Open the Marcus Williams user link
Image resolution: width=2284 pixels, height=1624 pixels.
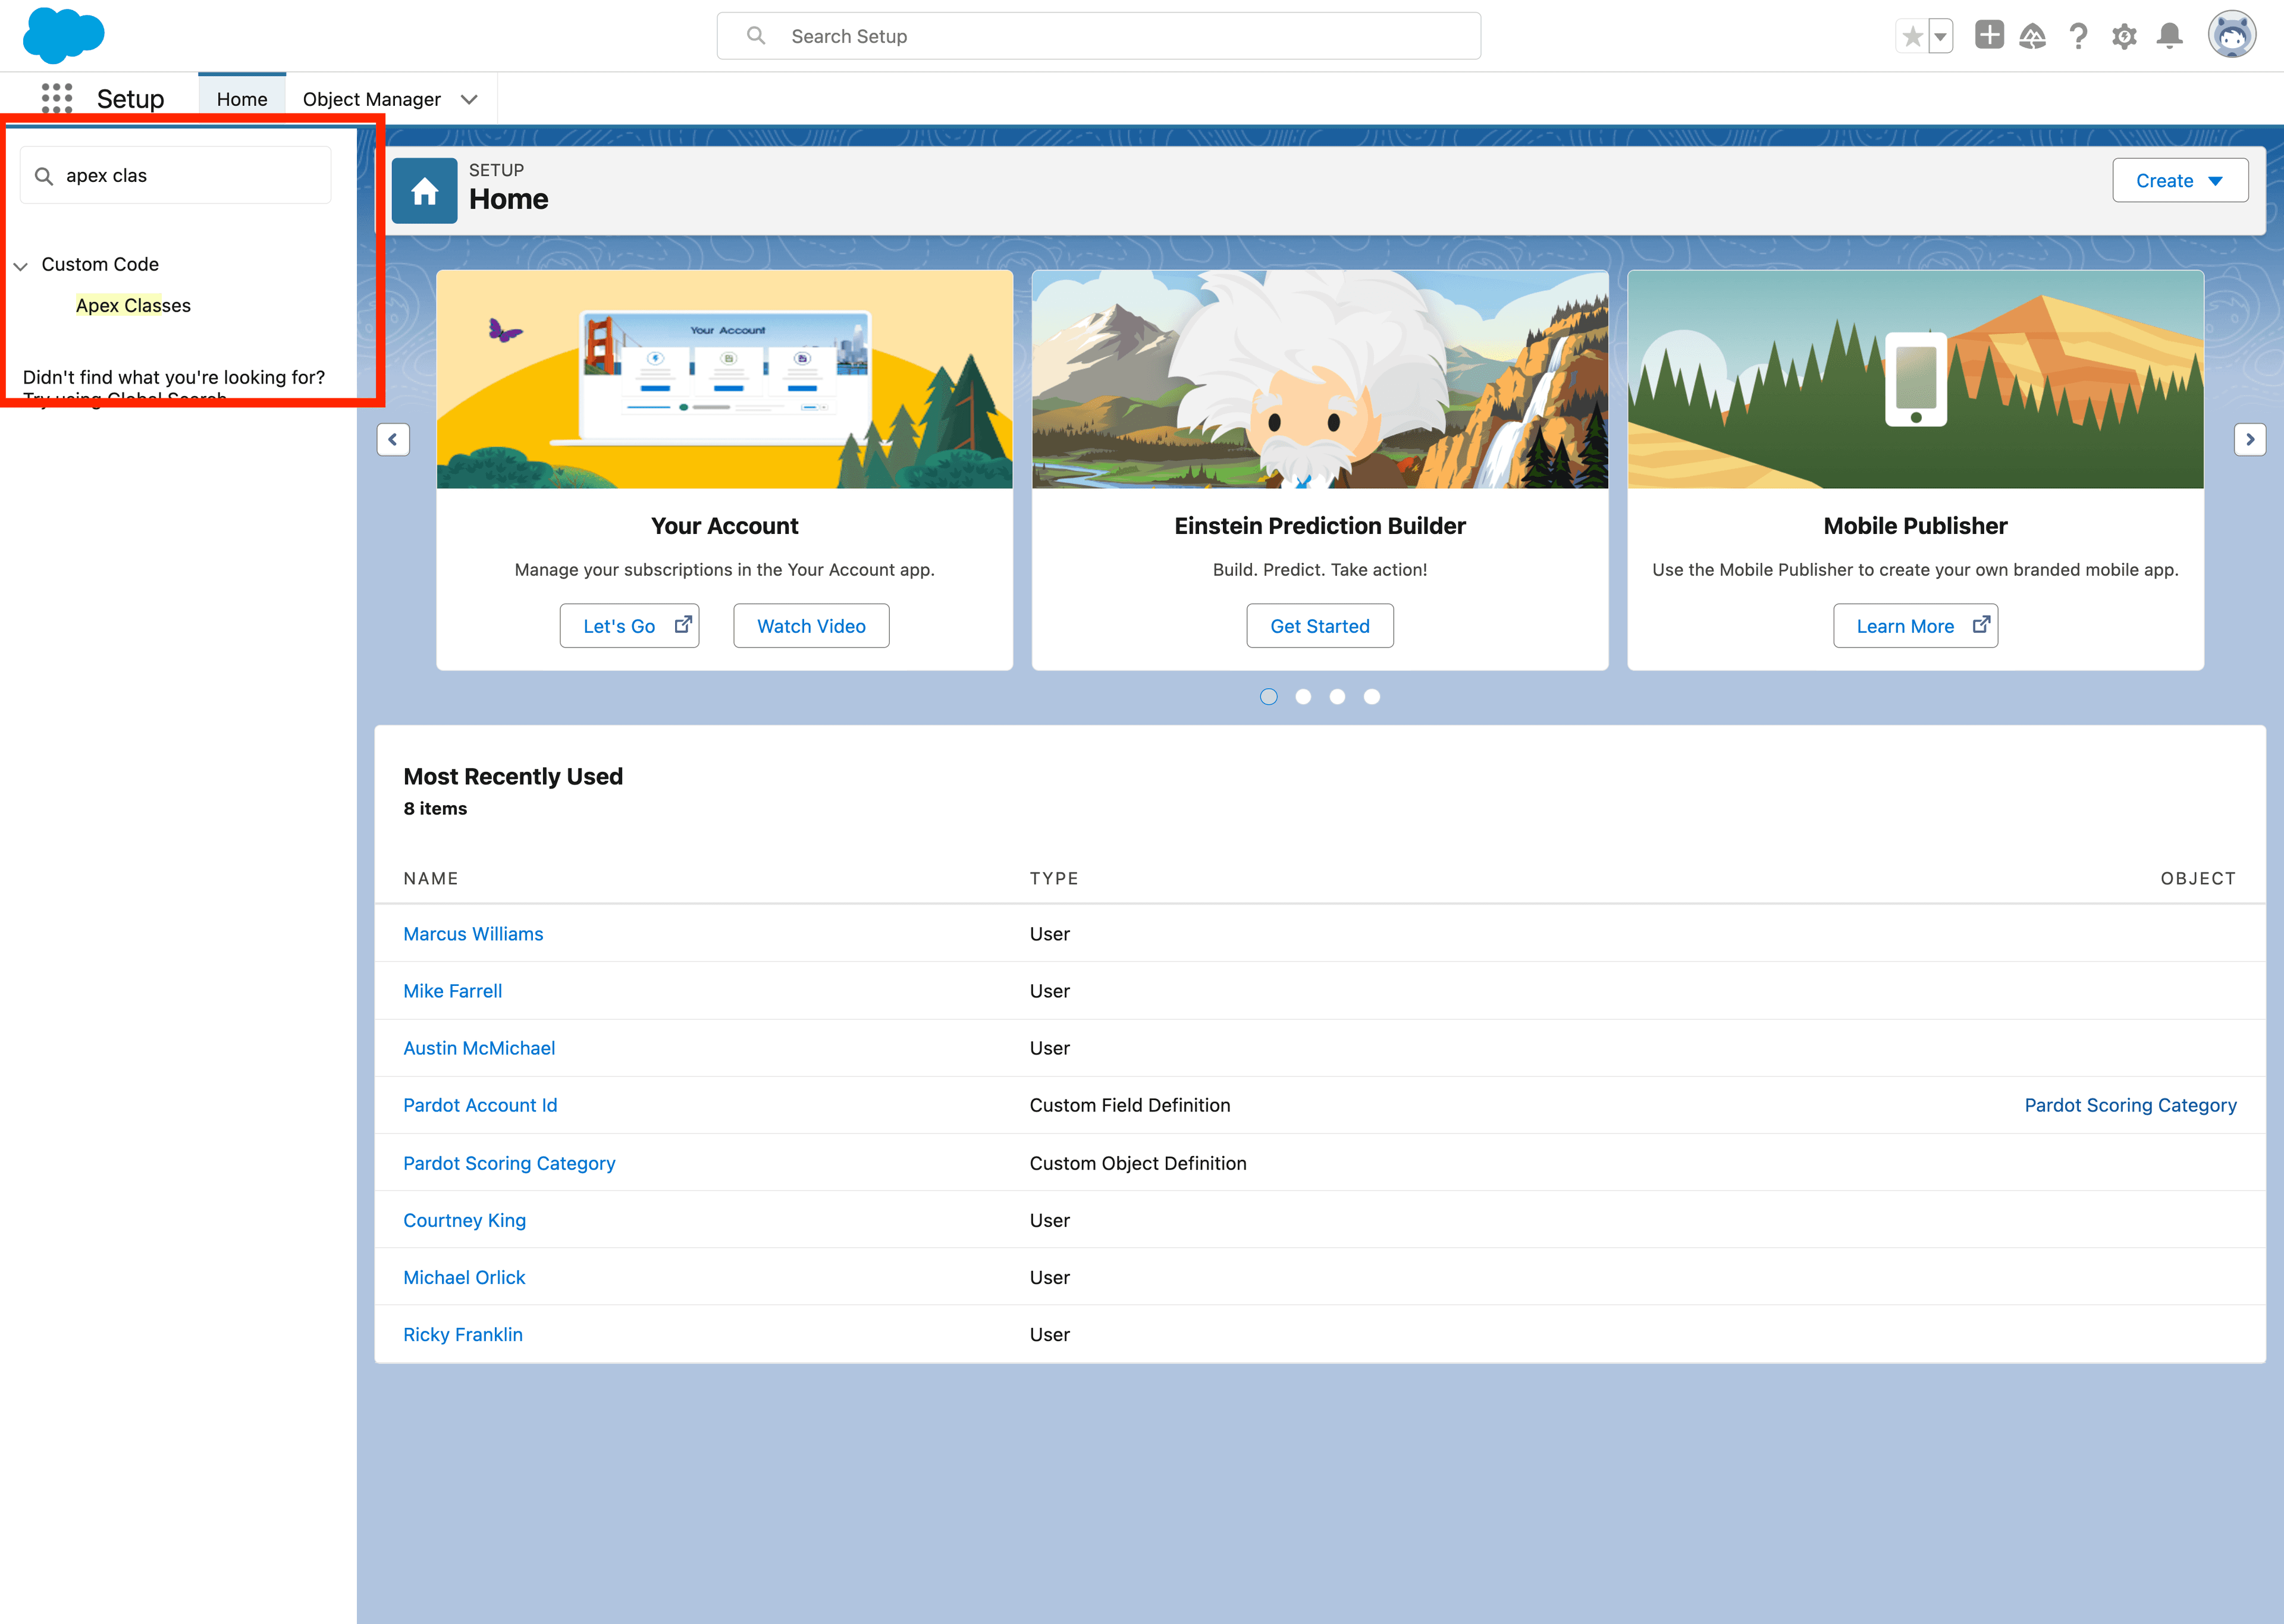click(x=473, y=934)
